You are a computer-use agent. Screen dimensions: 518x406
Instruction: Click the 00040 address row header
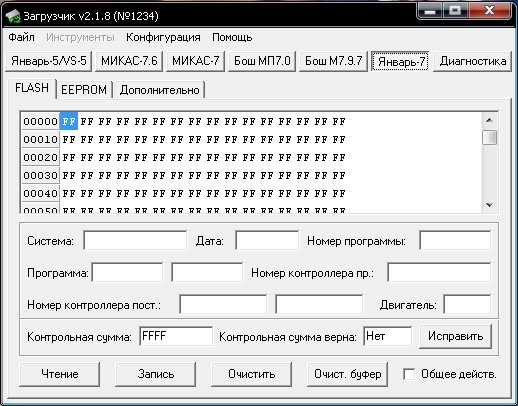[x=40, y=193]
